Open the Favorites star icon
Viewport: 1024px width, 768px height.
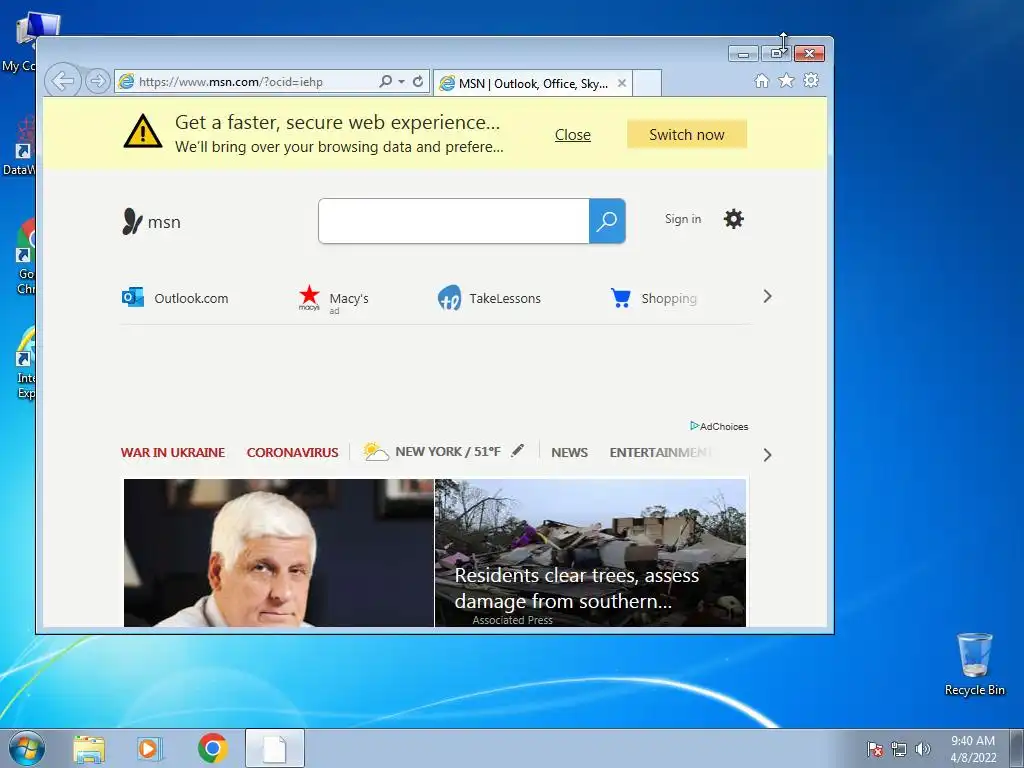click(x=786, y=80)
